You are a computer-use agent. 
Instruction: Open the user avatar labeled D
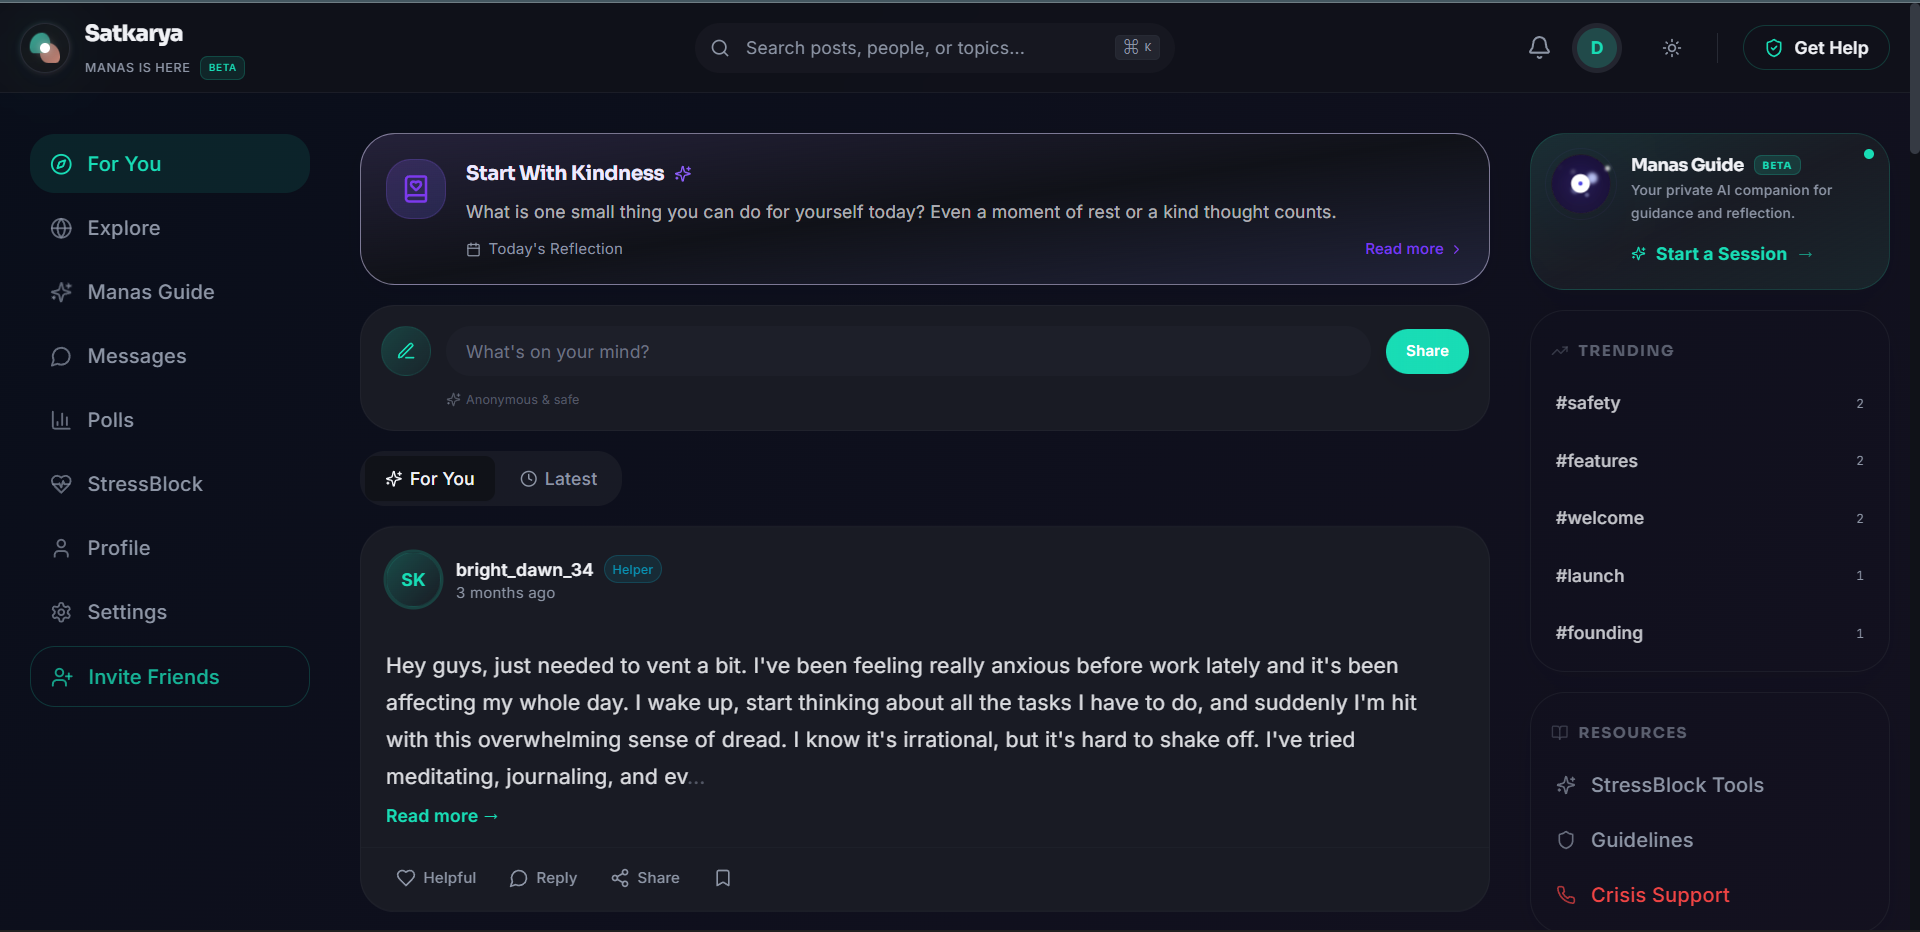point(1597,48)
